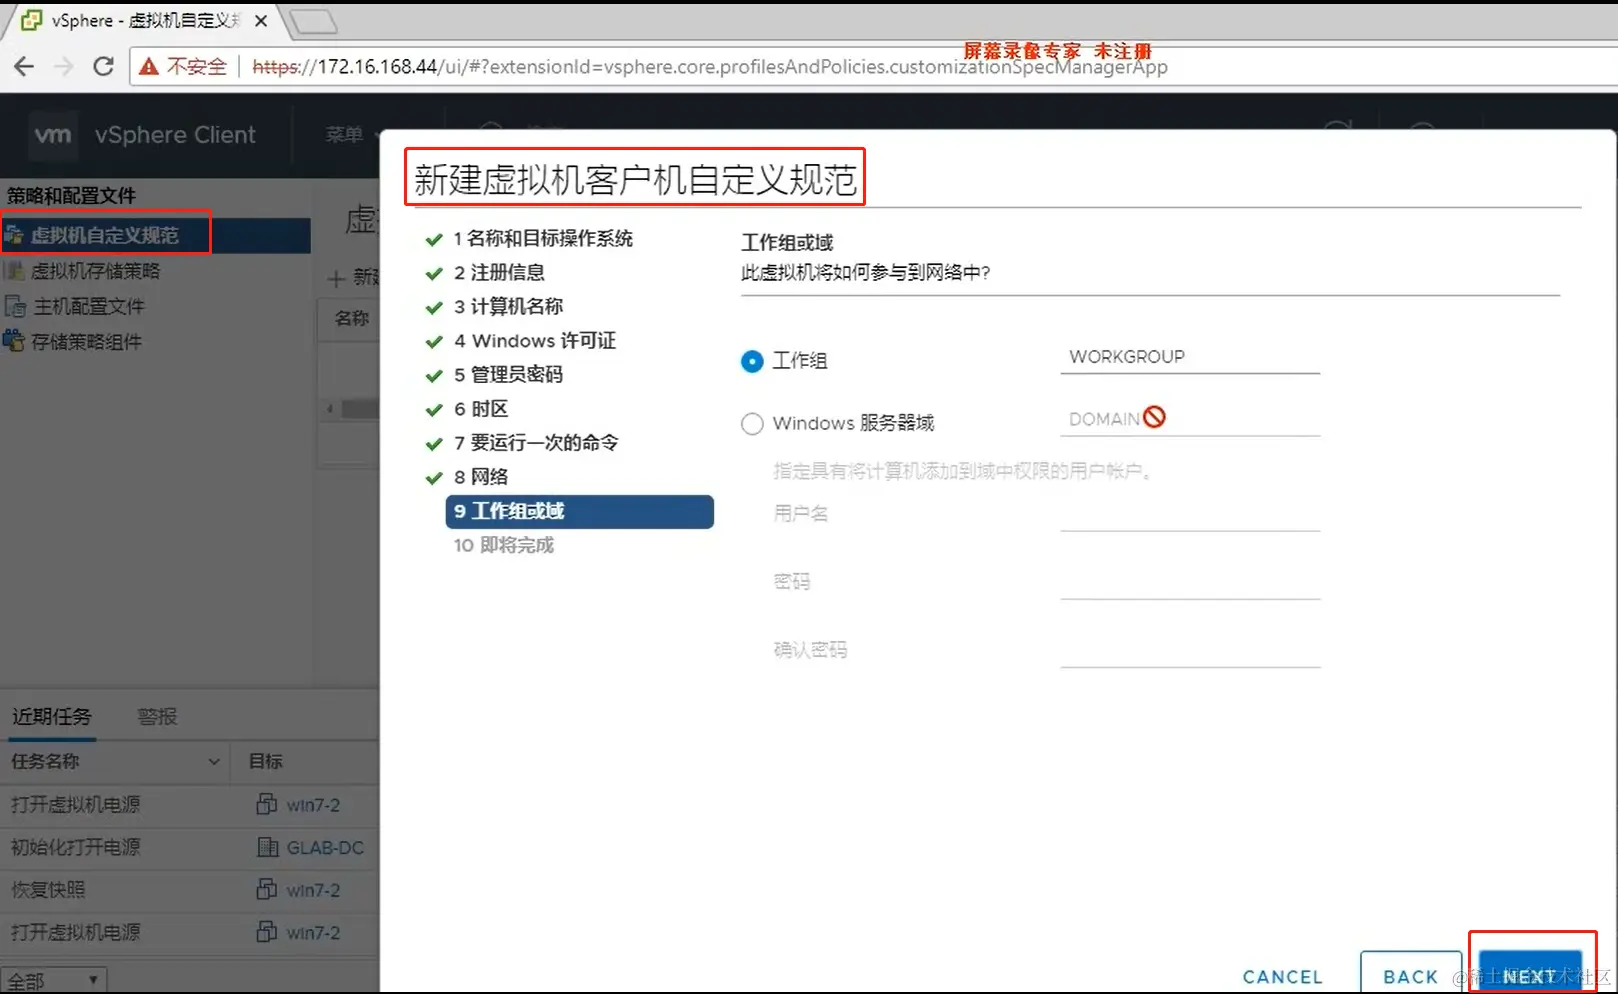This screenshot has height=994, width=1618.
Task: Click the 确认密码 input field
Action: click(1190, 650)
